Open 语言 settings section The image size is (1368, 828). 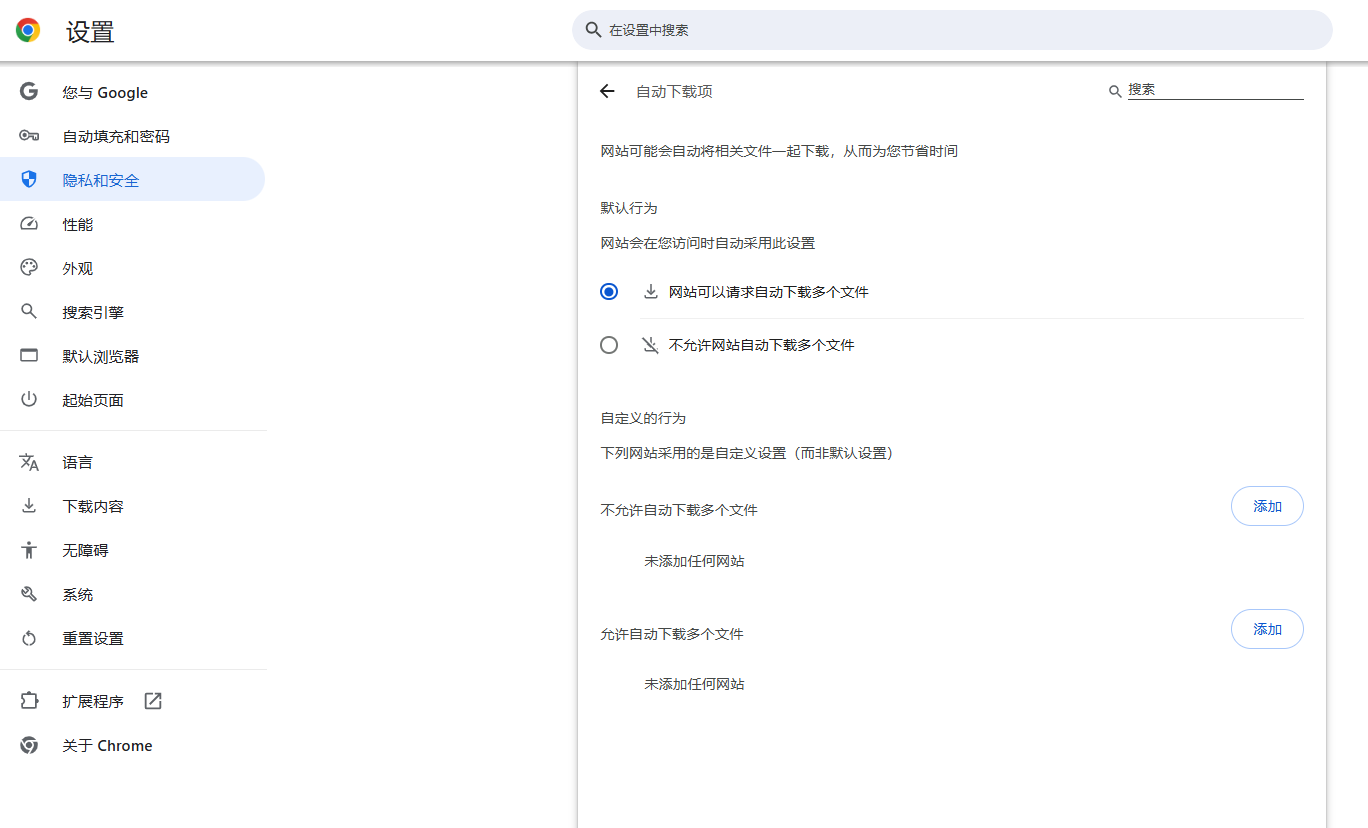(133, 462)
